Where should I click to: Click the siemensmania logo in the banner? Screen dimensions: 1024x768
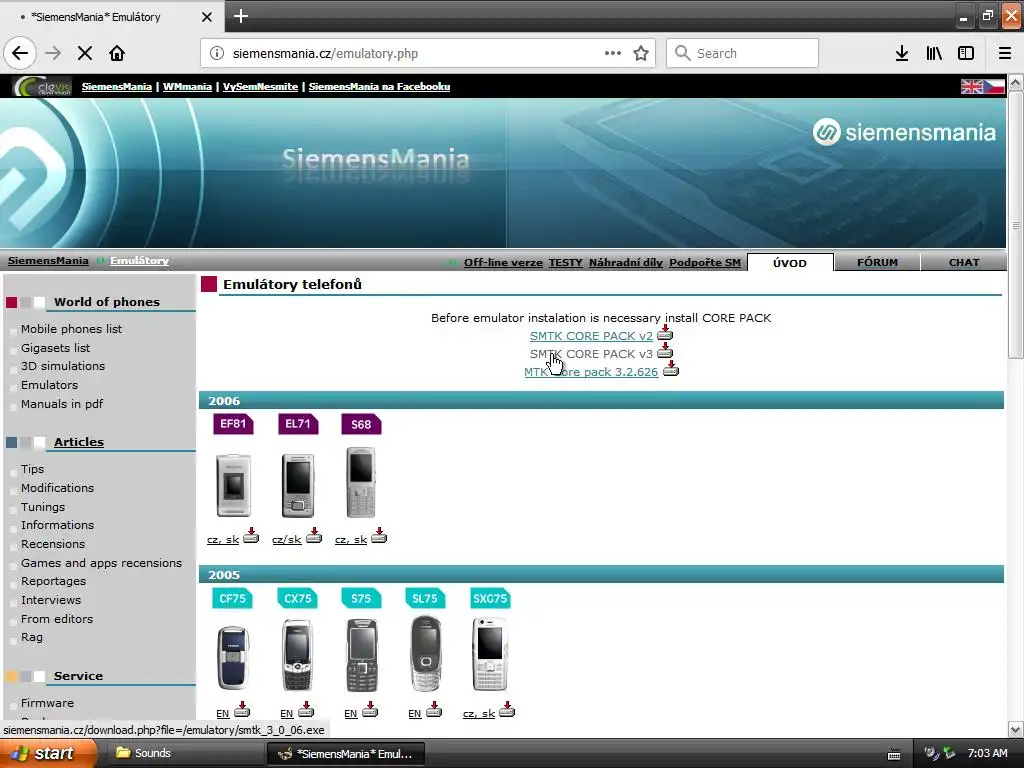(904, 133)
